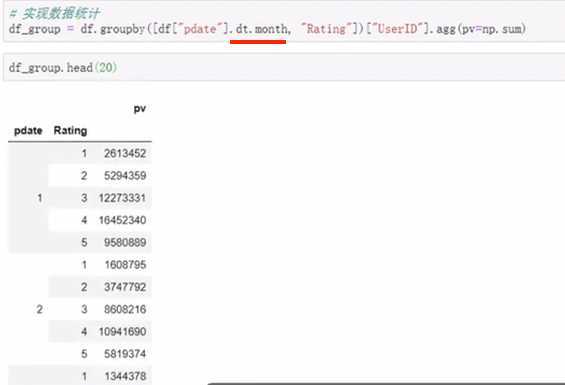This screenshot has width=565, height=385.
Task: Click the value 1344378
Action: 125,376
